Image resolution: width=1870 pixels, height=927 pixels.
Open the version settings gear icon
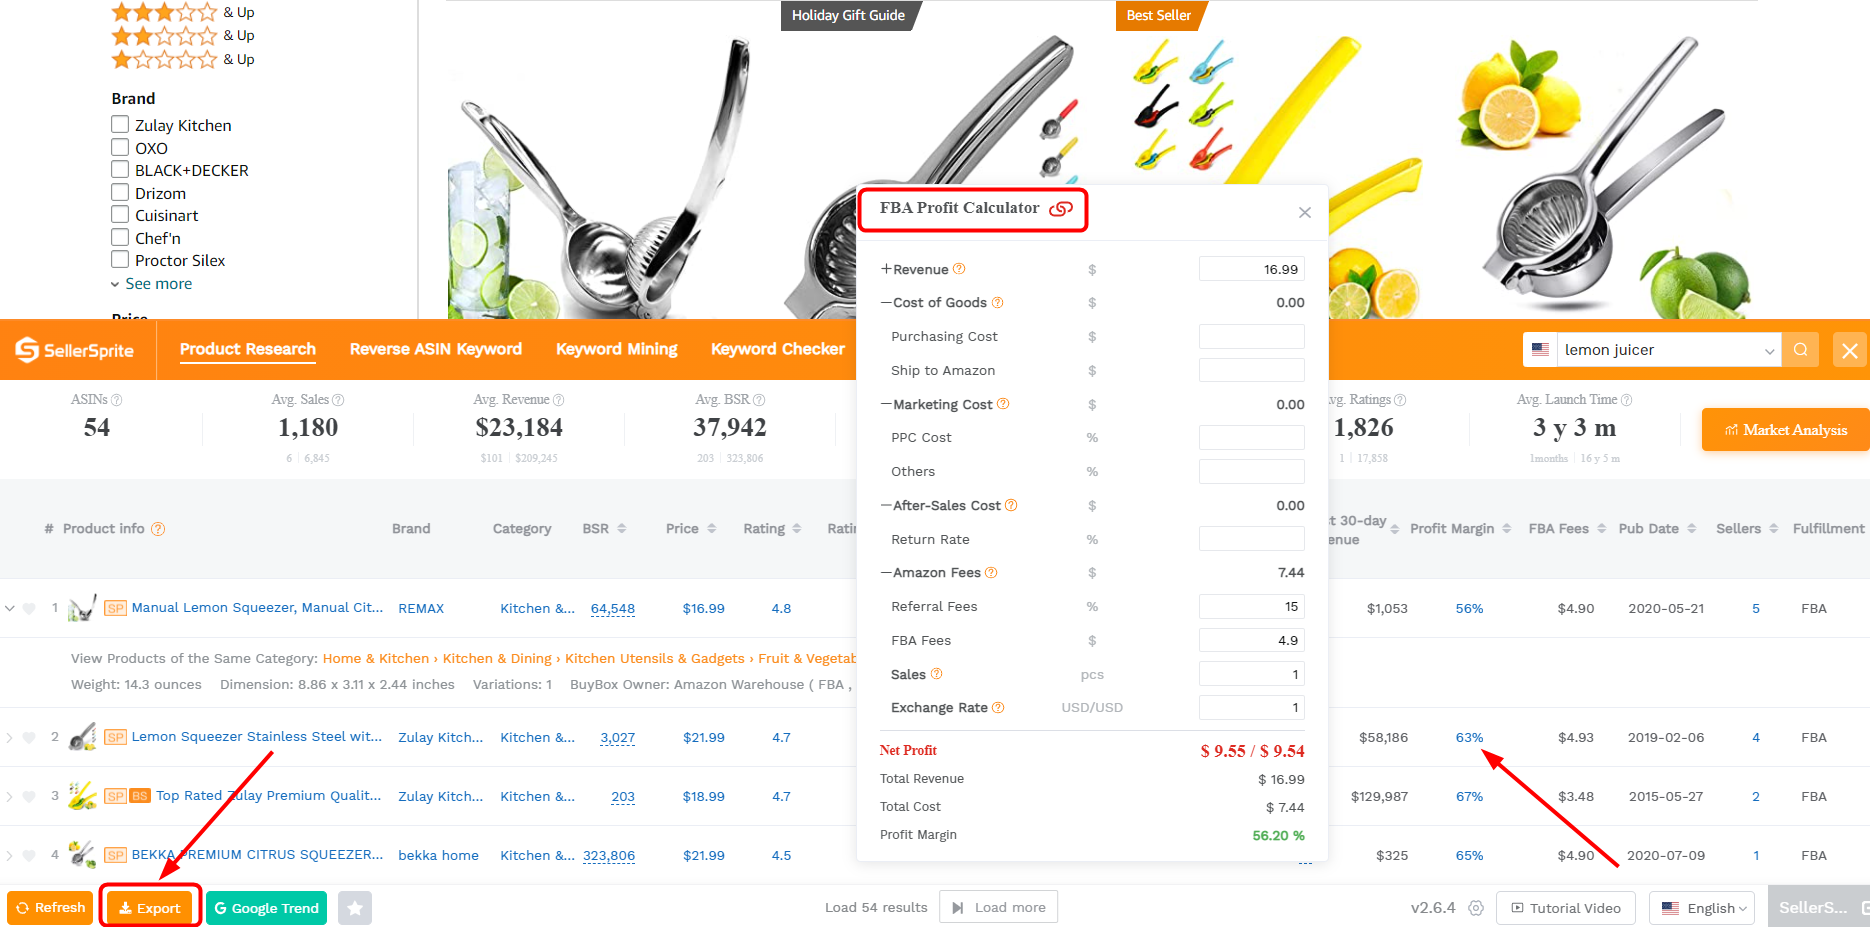point(1476,908)
